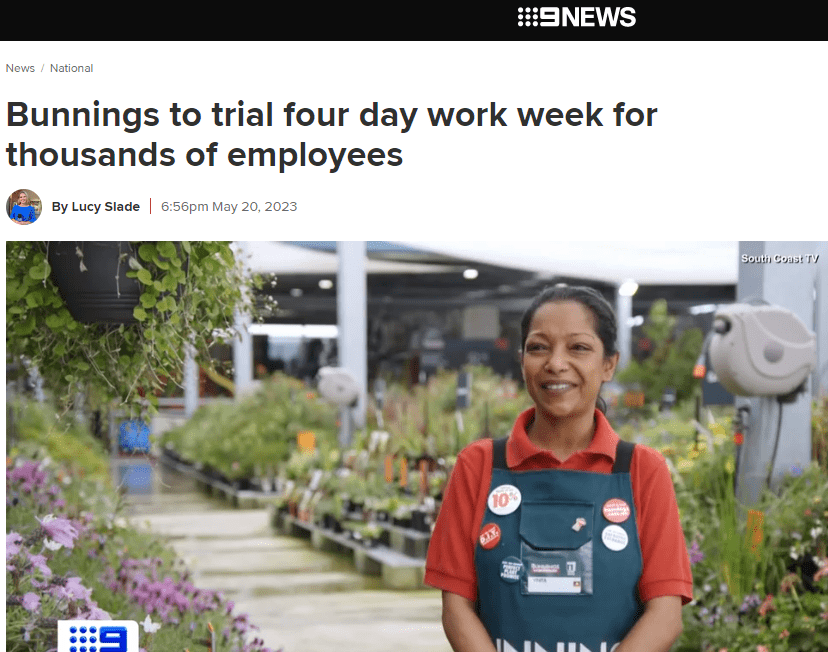The image size is (828, 652).
Task: Click the black 9News header bar
Action: [414, 20]
